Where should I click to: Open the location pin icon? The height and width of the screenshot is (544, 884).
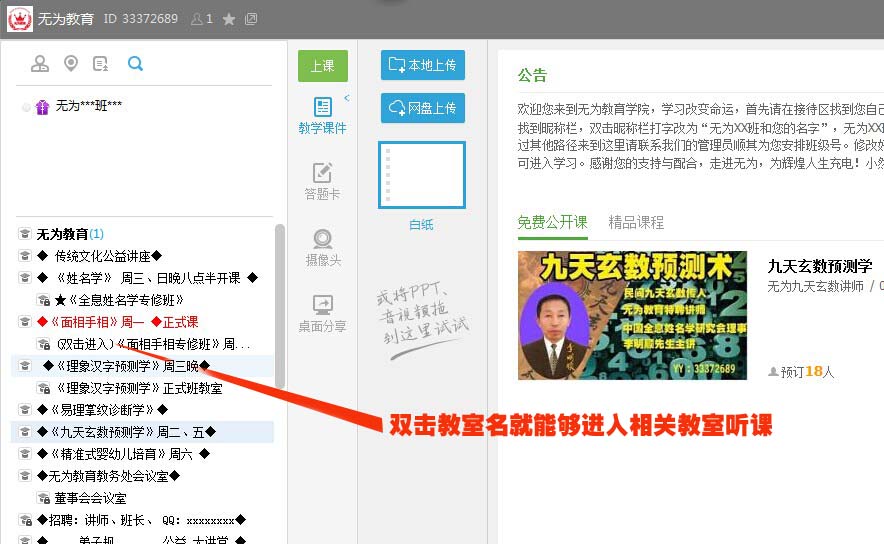click(x=71, y=64)
